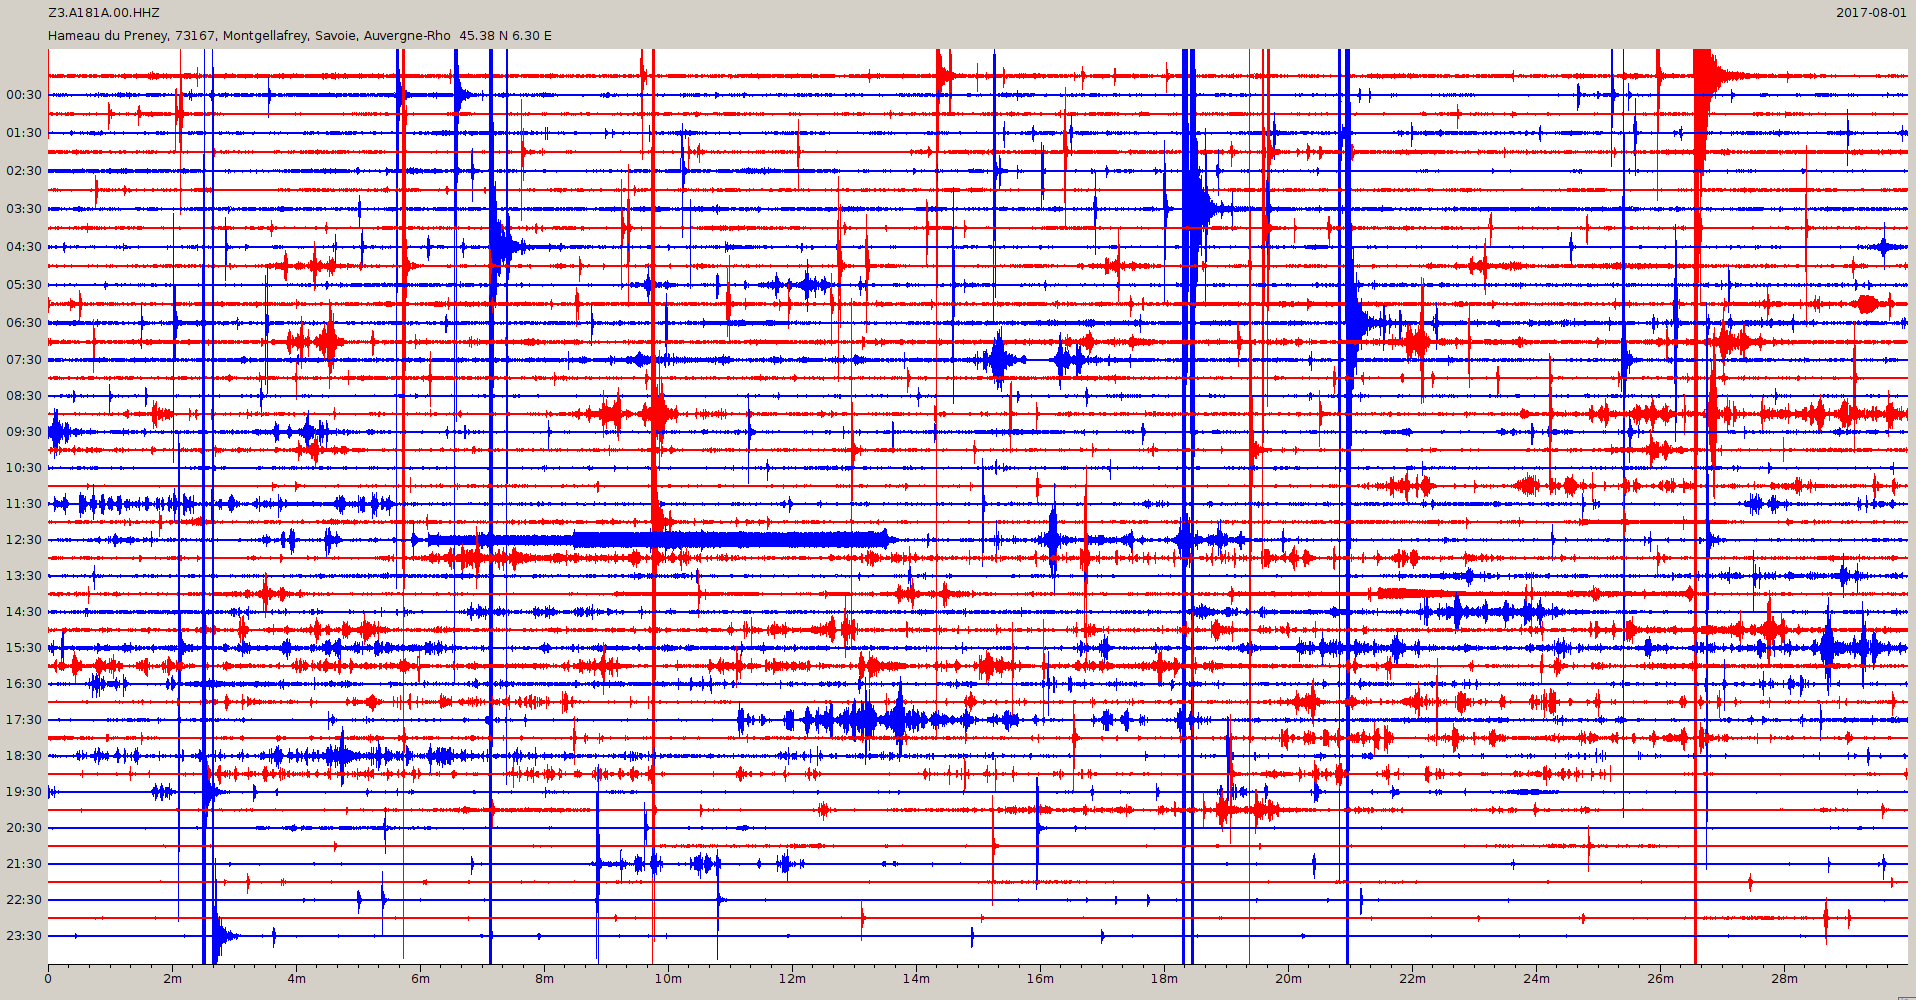The width and height of the screenshot is (1916, 1000).
Task: Choose the 23:30 row label
Action: 24,936
